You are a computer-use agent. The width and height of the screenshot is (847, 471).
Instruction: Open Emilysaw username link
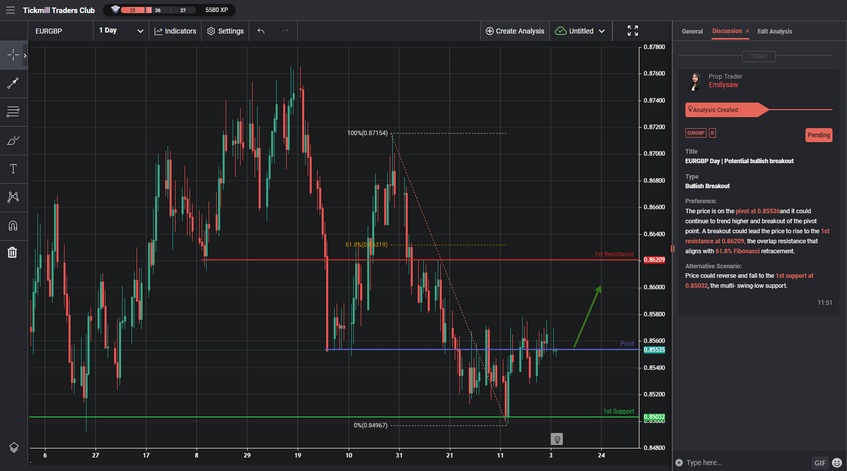(x=723, y=85)
